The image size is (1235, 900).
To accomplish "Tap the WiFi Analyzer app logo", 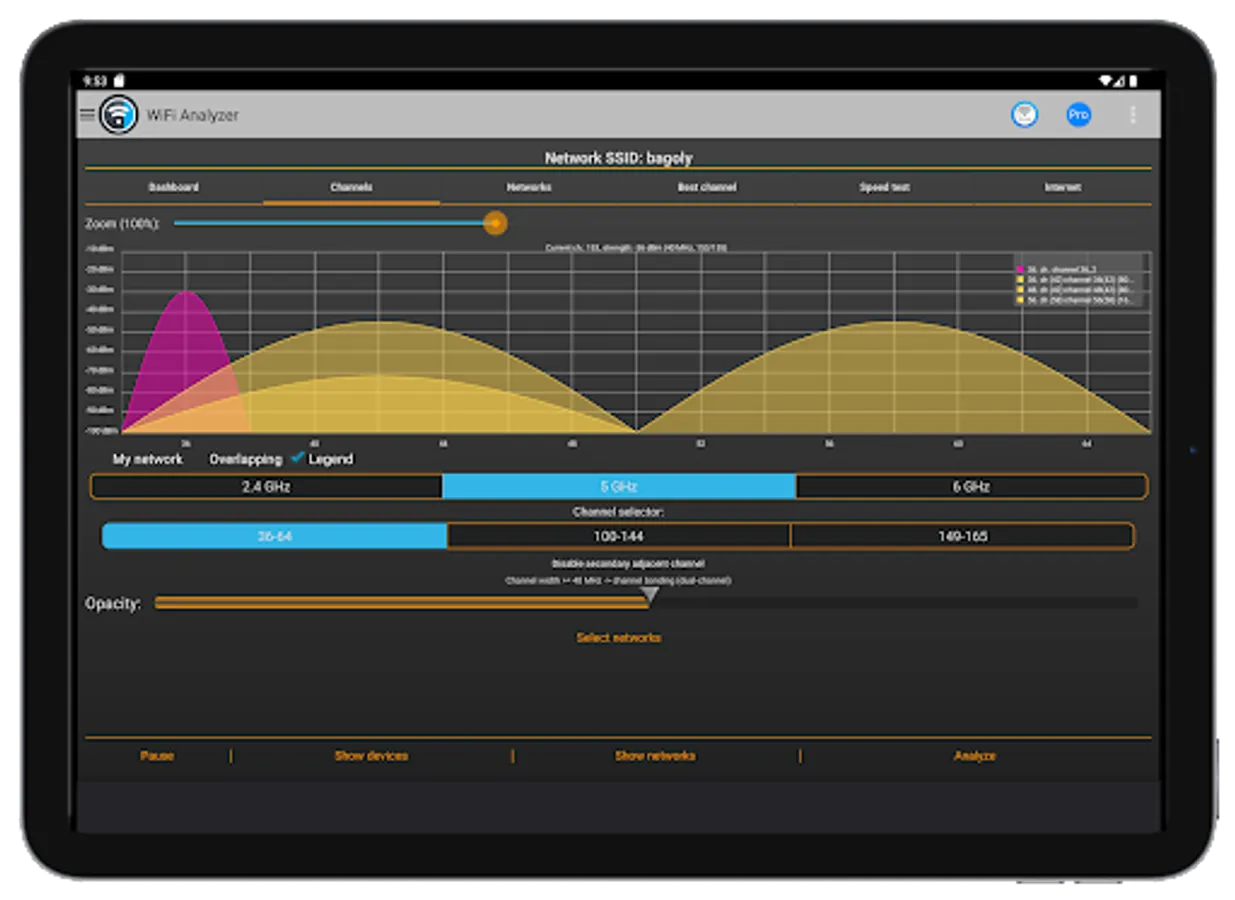I will 118,115.
